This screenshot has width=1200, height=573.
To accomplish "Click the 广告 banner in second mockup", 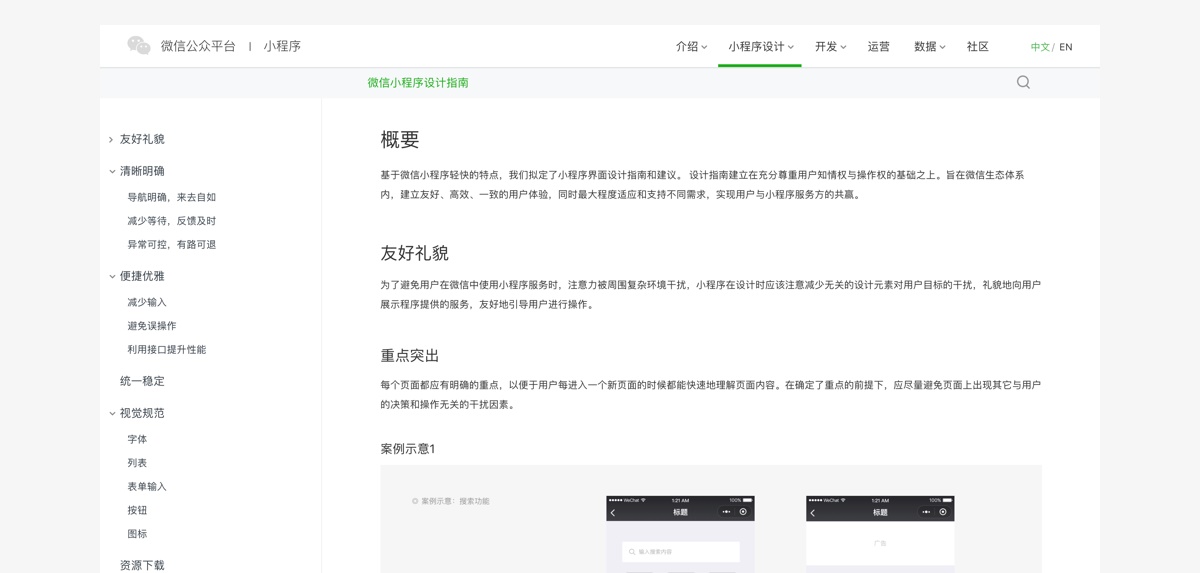I will click(x=880, y=543).
